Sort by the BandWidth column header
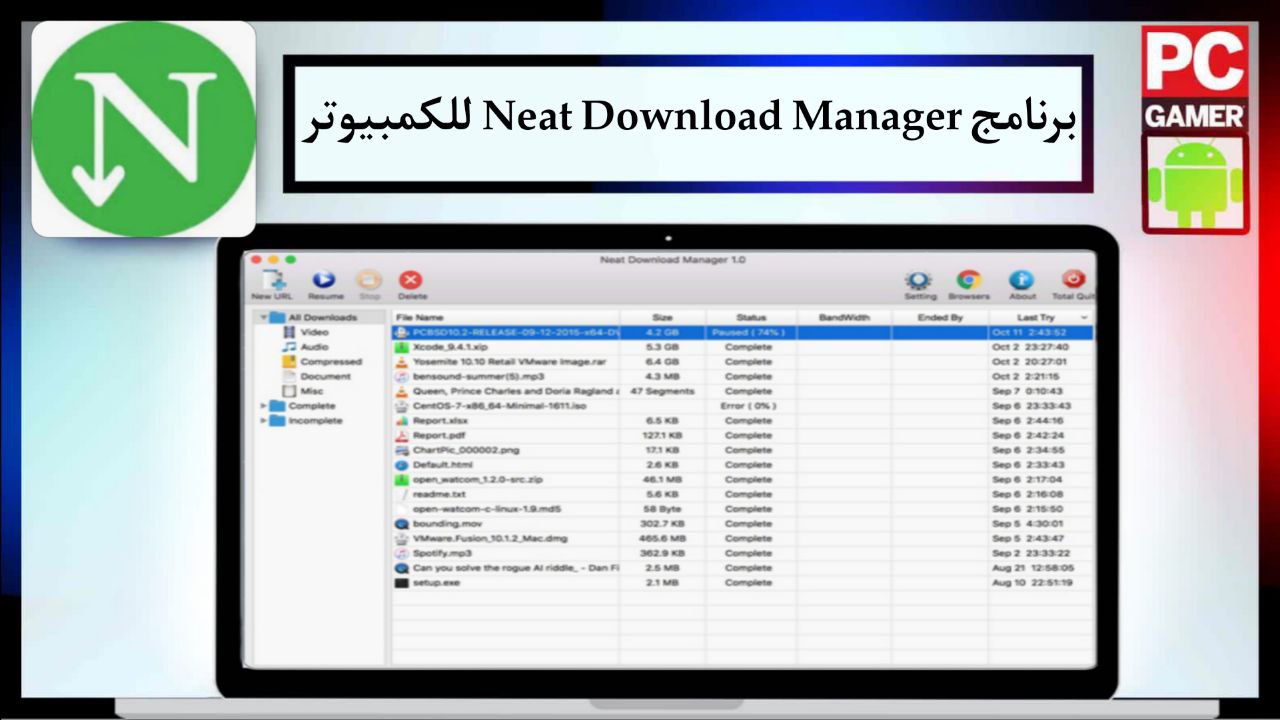 [x=844, y=317]
